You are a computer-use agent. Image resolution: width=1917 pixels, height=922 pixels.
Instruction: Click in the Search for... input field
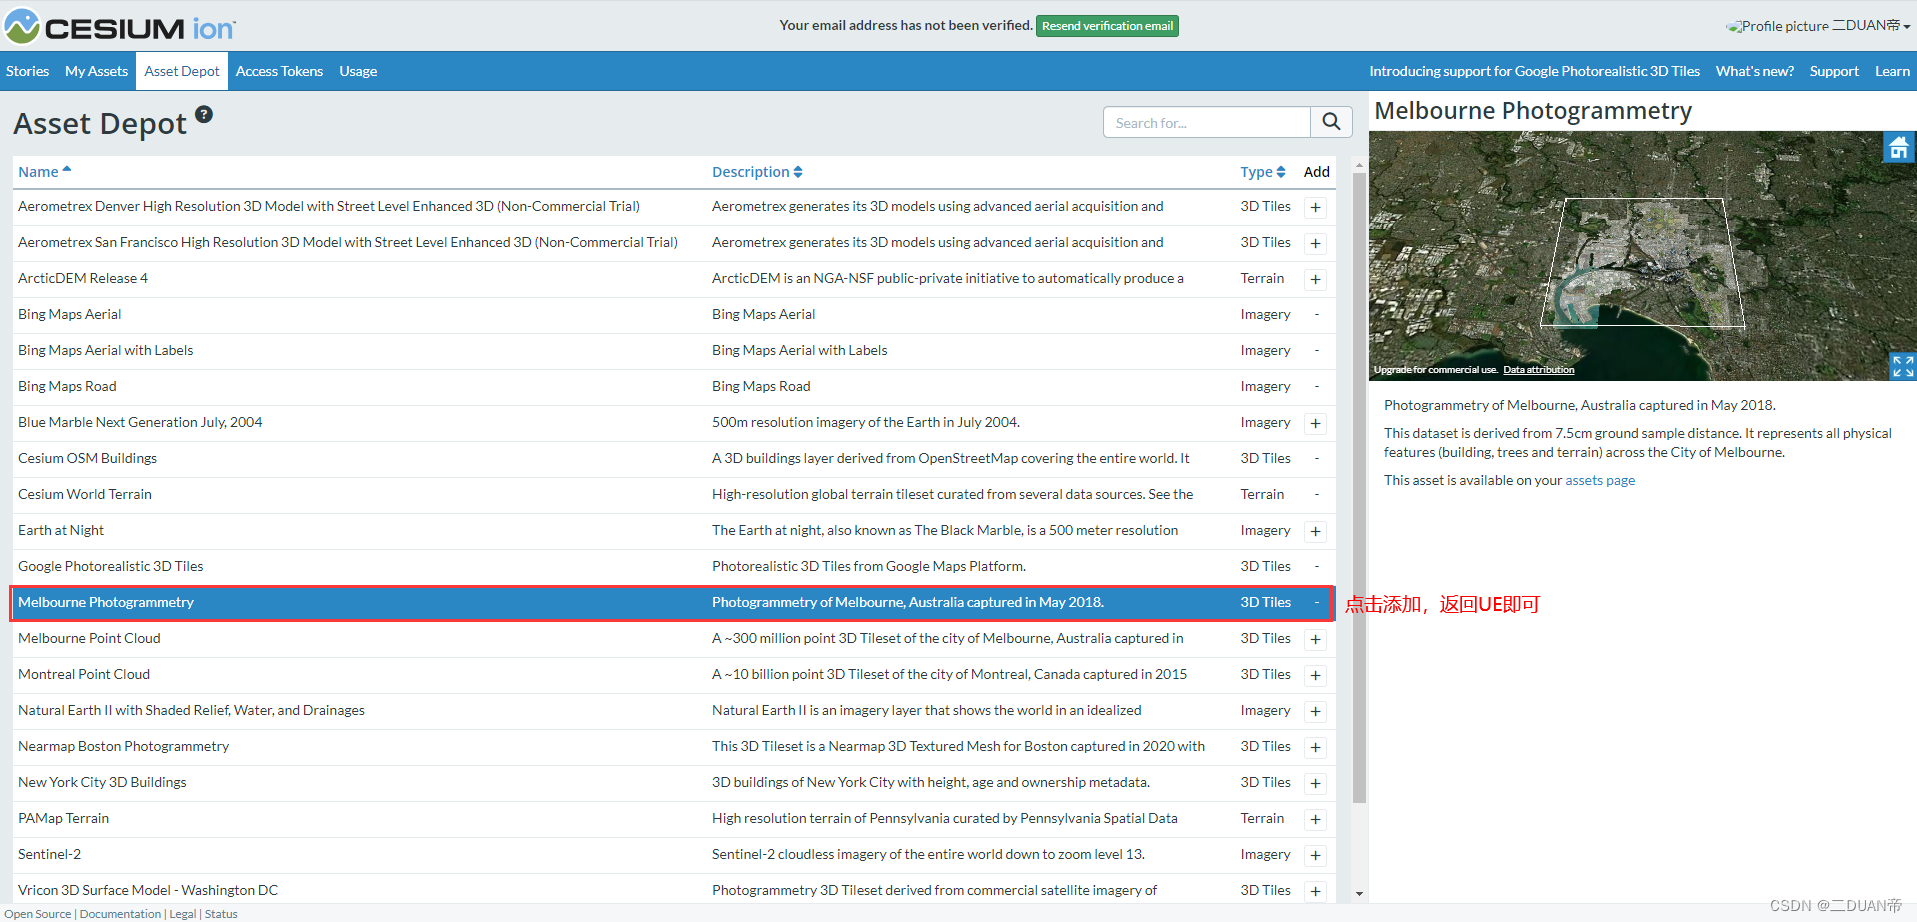1207,122
